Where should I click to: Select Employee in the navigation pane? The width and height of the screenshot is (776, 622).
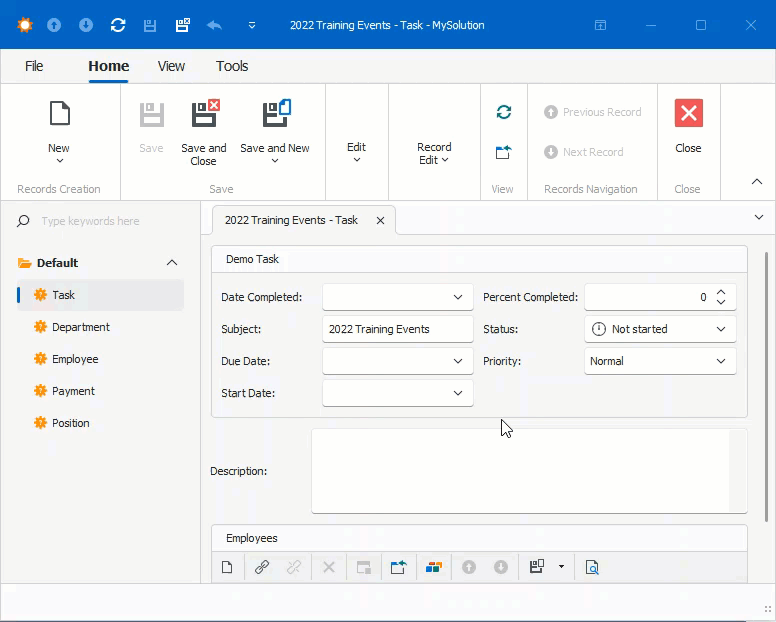(100, 359)
